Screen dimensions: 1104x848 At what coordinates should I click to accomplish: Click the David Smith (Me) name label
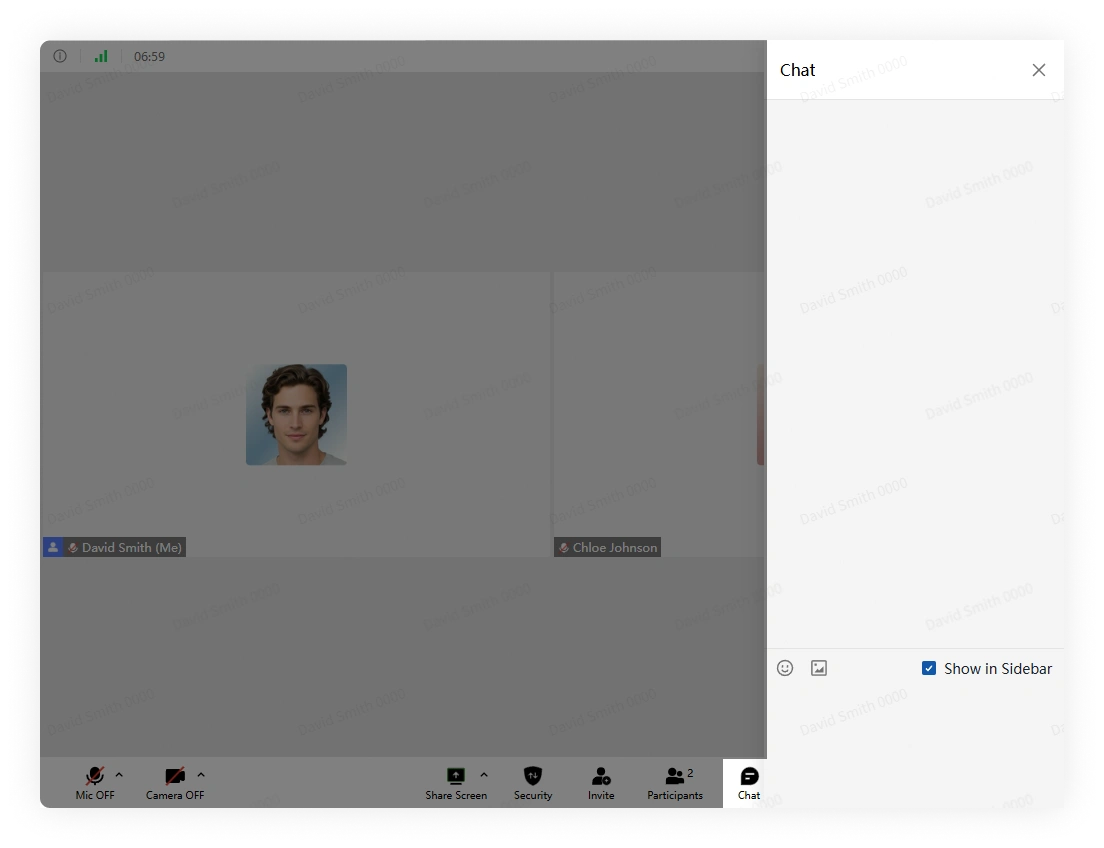(115, 547)
